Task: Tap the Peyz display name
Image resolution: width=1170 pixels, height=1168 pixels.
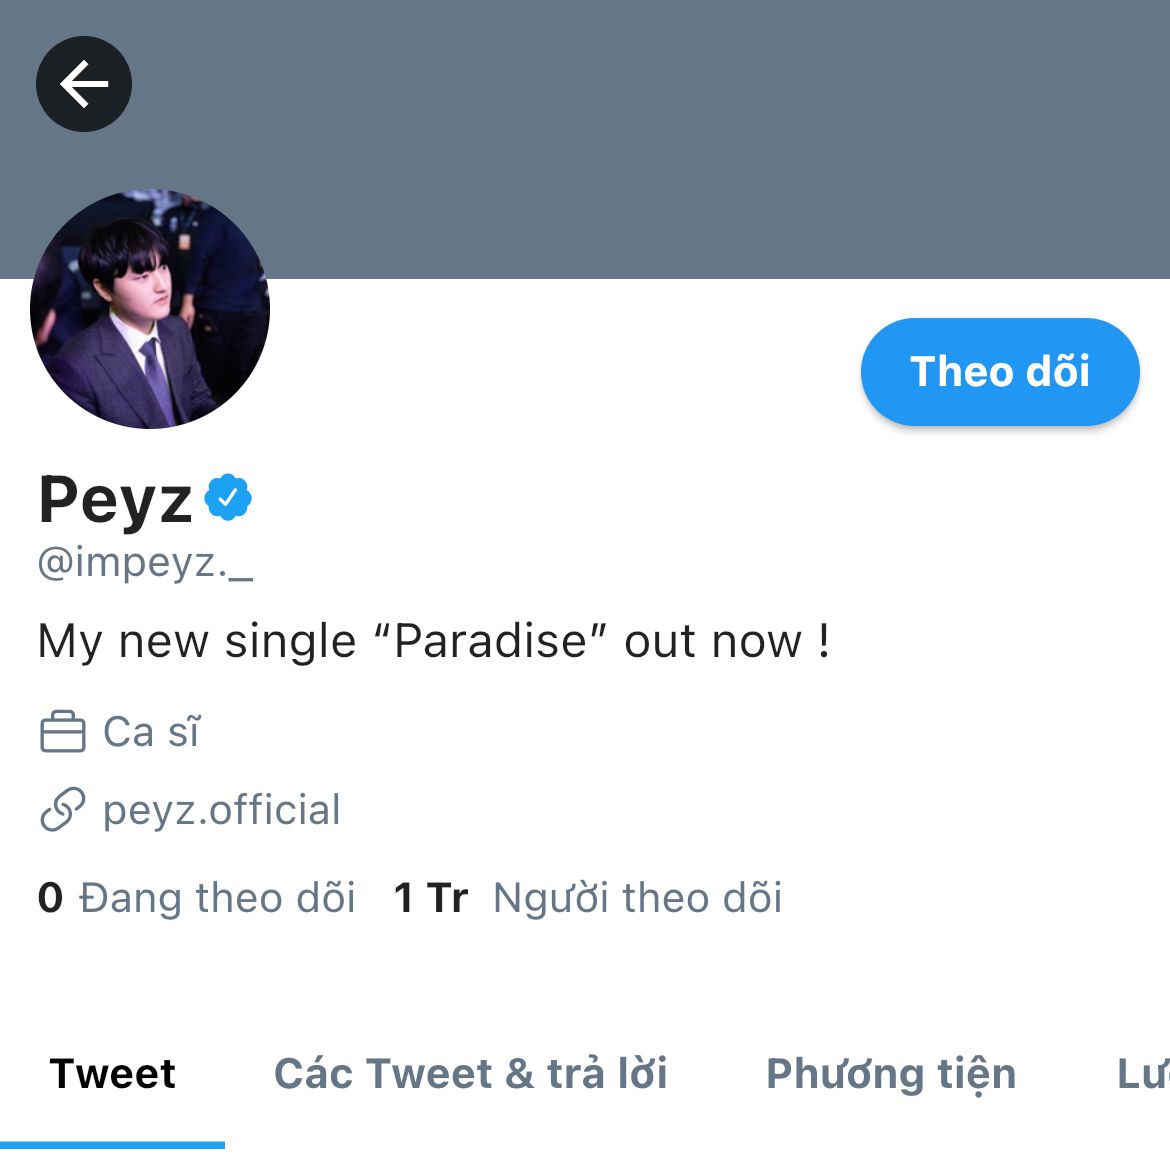Action: click(116, 500)
